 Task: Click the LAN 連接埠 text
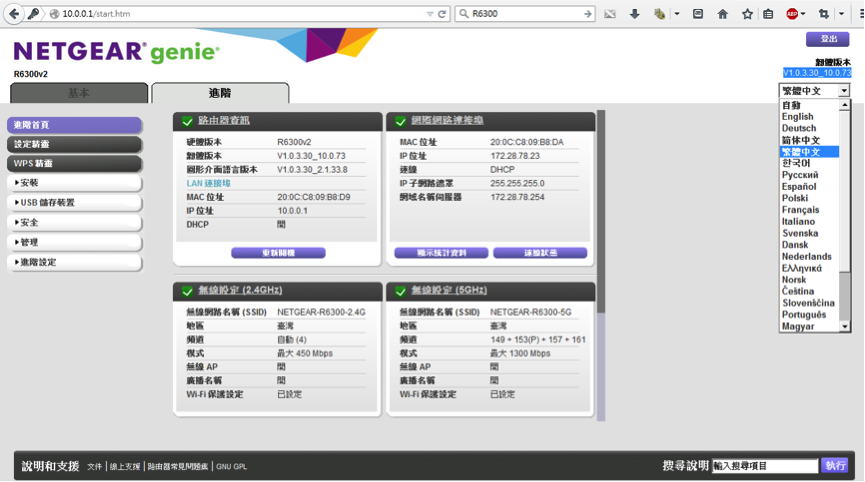pyautogui.click(x=209, y=183)
